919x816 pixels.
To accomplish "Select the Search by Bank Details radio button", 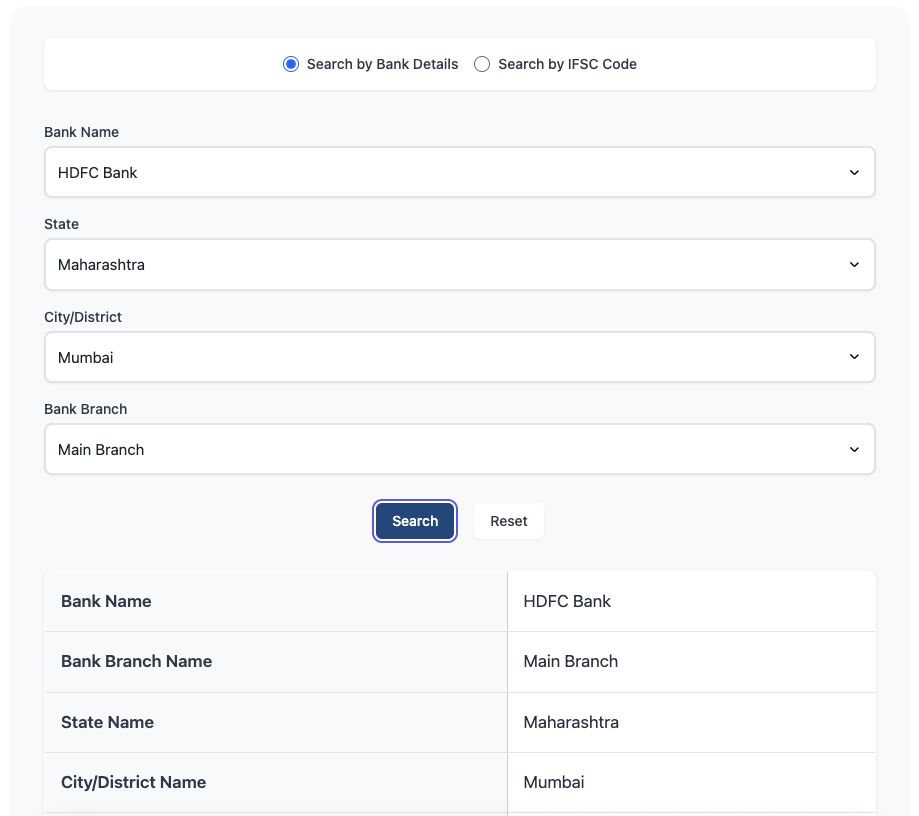I will tap(291, 64).
